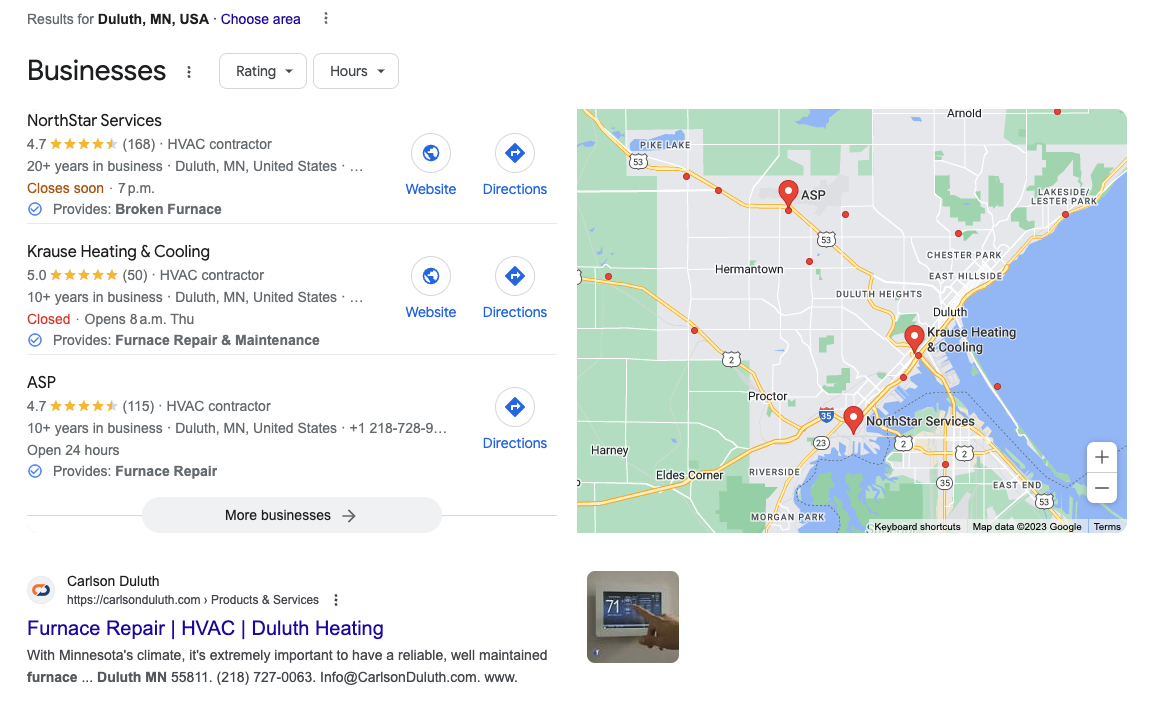
Task: Click the Carlson Duluth site name
Action: pos(113,581)
